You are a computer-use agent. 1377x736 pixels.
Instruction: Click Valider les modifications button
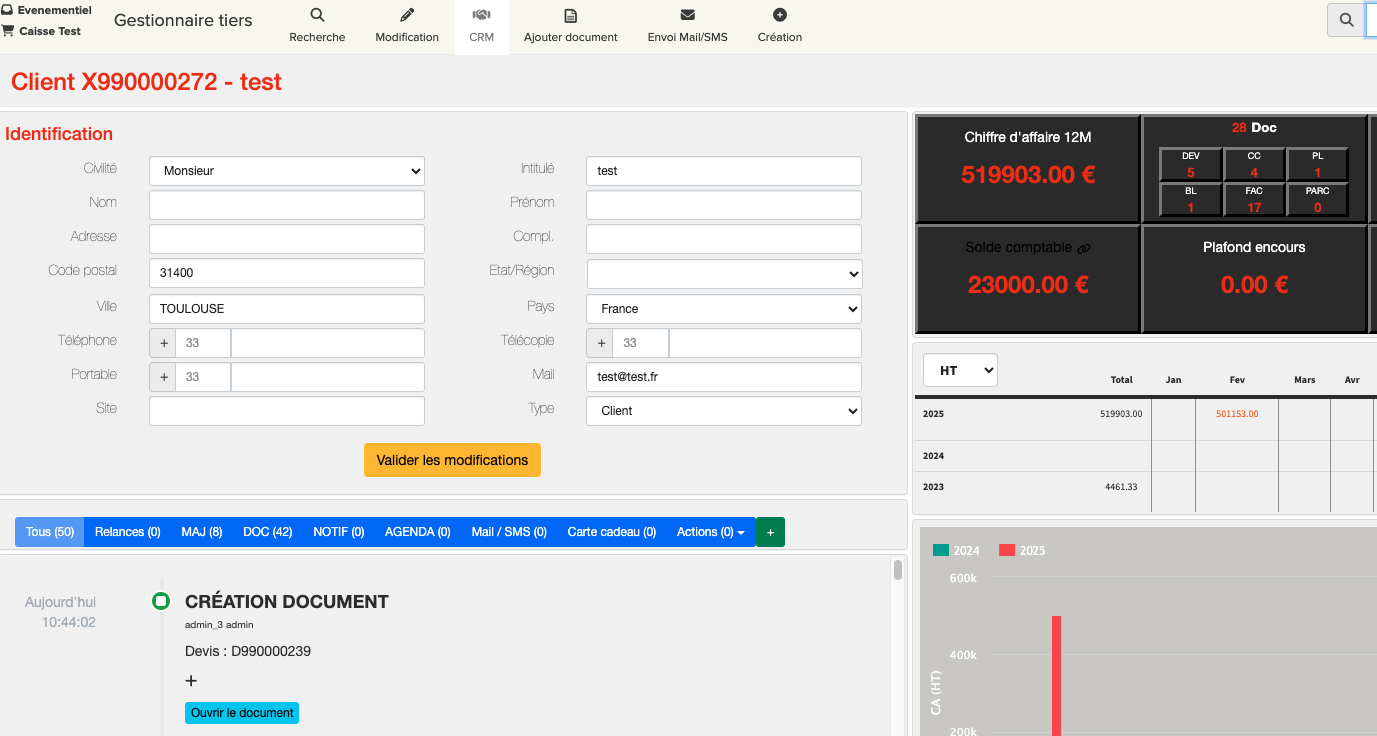(452, 460)
